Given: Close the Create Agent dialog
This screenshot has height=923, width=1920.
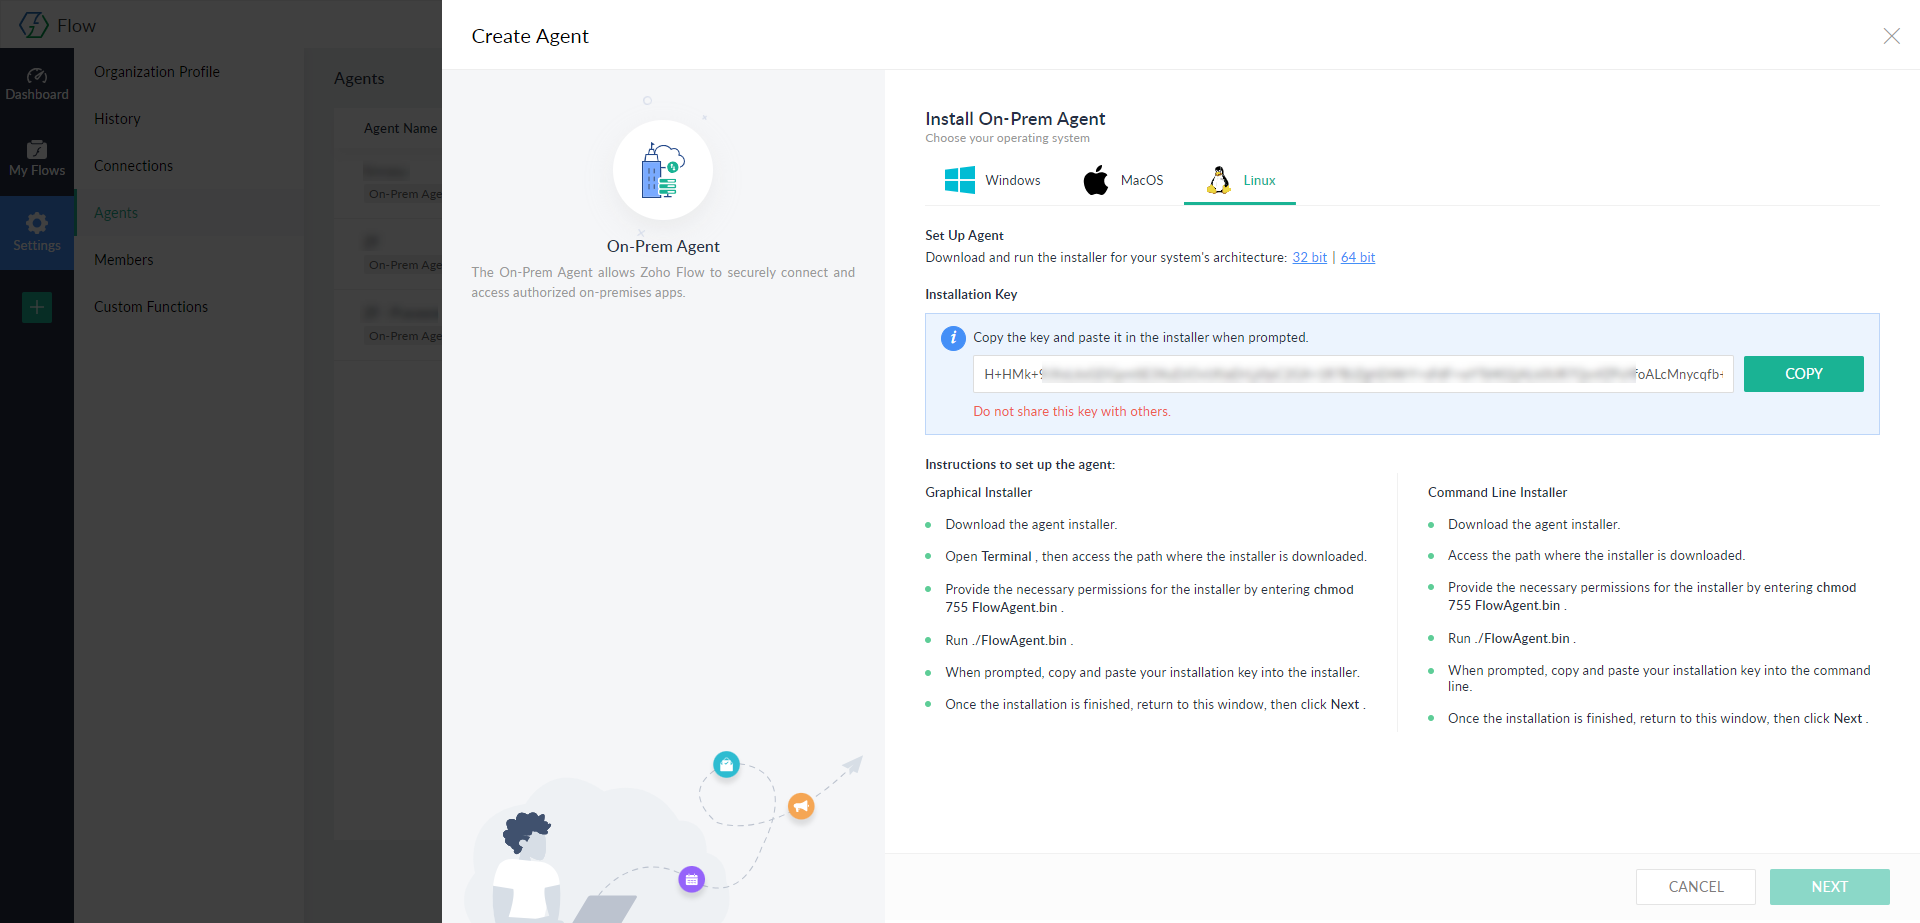Looking at the screenshot, I should click(1891, 36).
